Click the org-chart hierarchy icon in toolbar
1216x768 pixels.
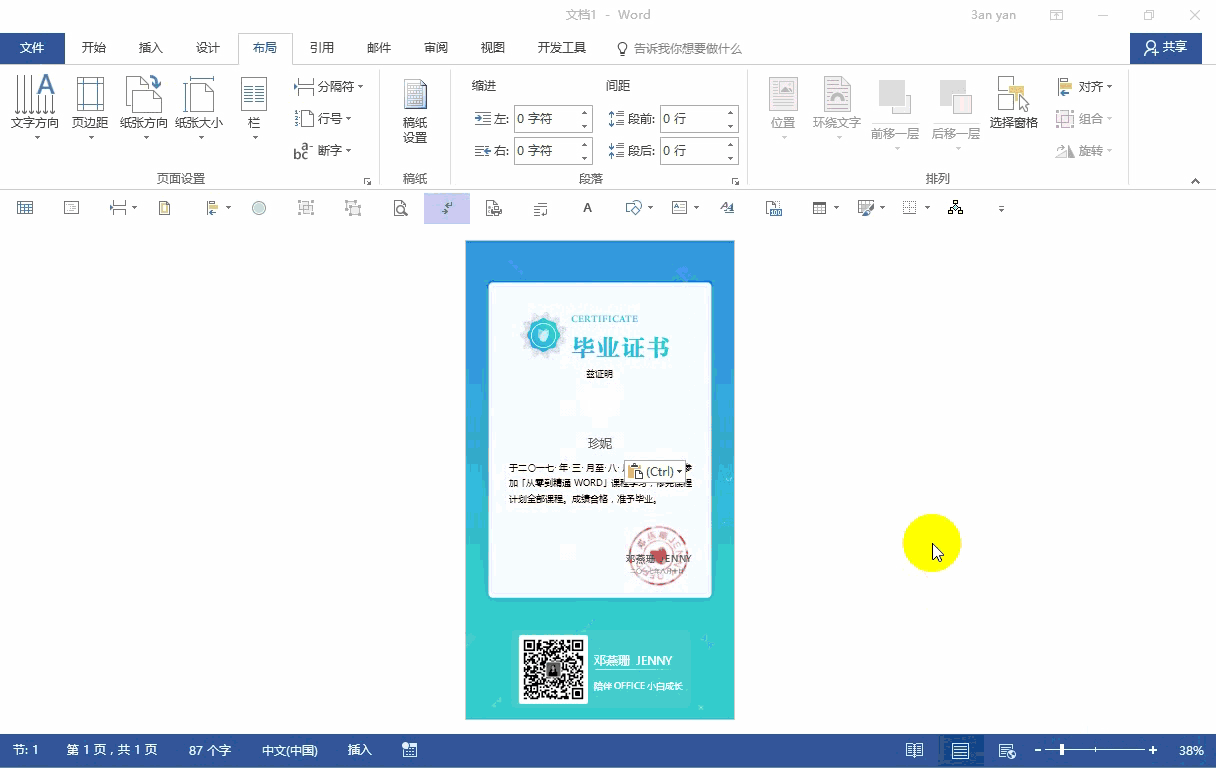click(x=955, y=208)
